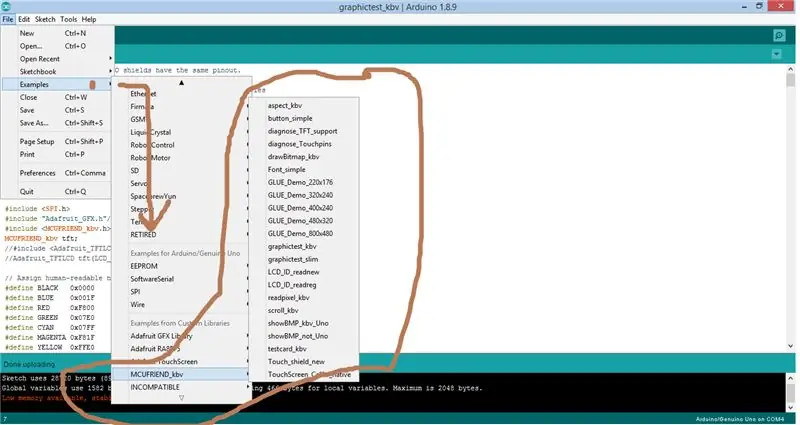
Task: Choose Open... from the File menu
Action: (58, 46)
